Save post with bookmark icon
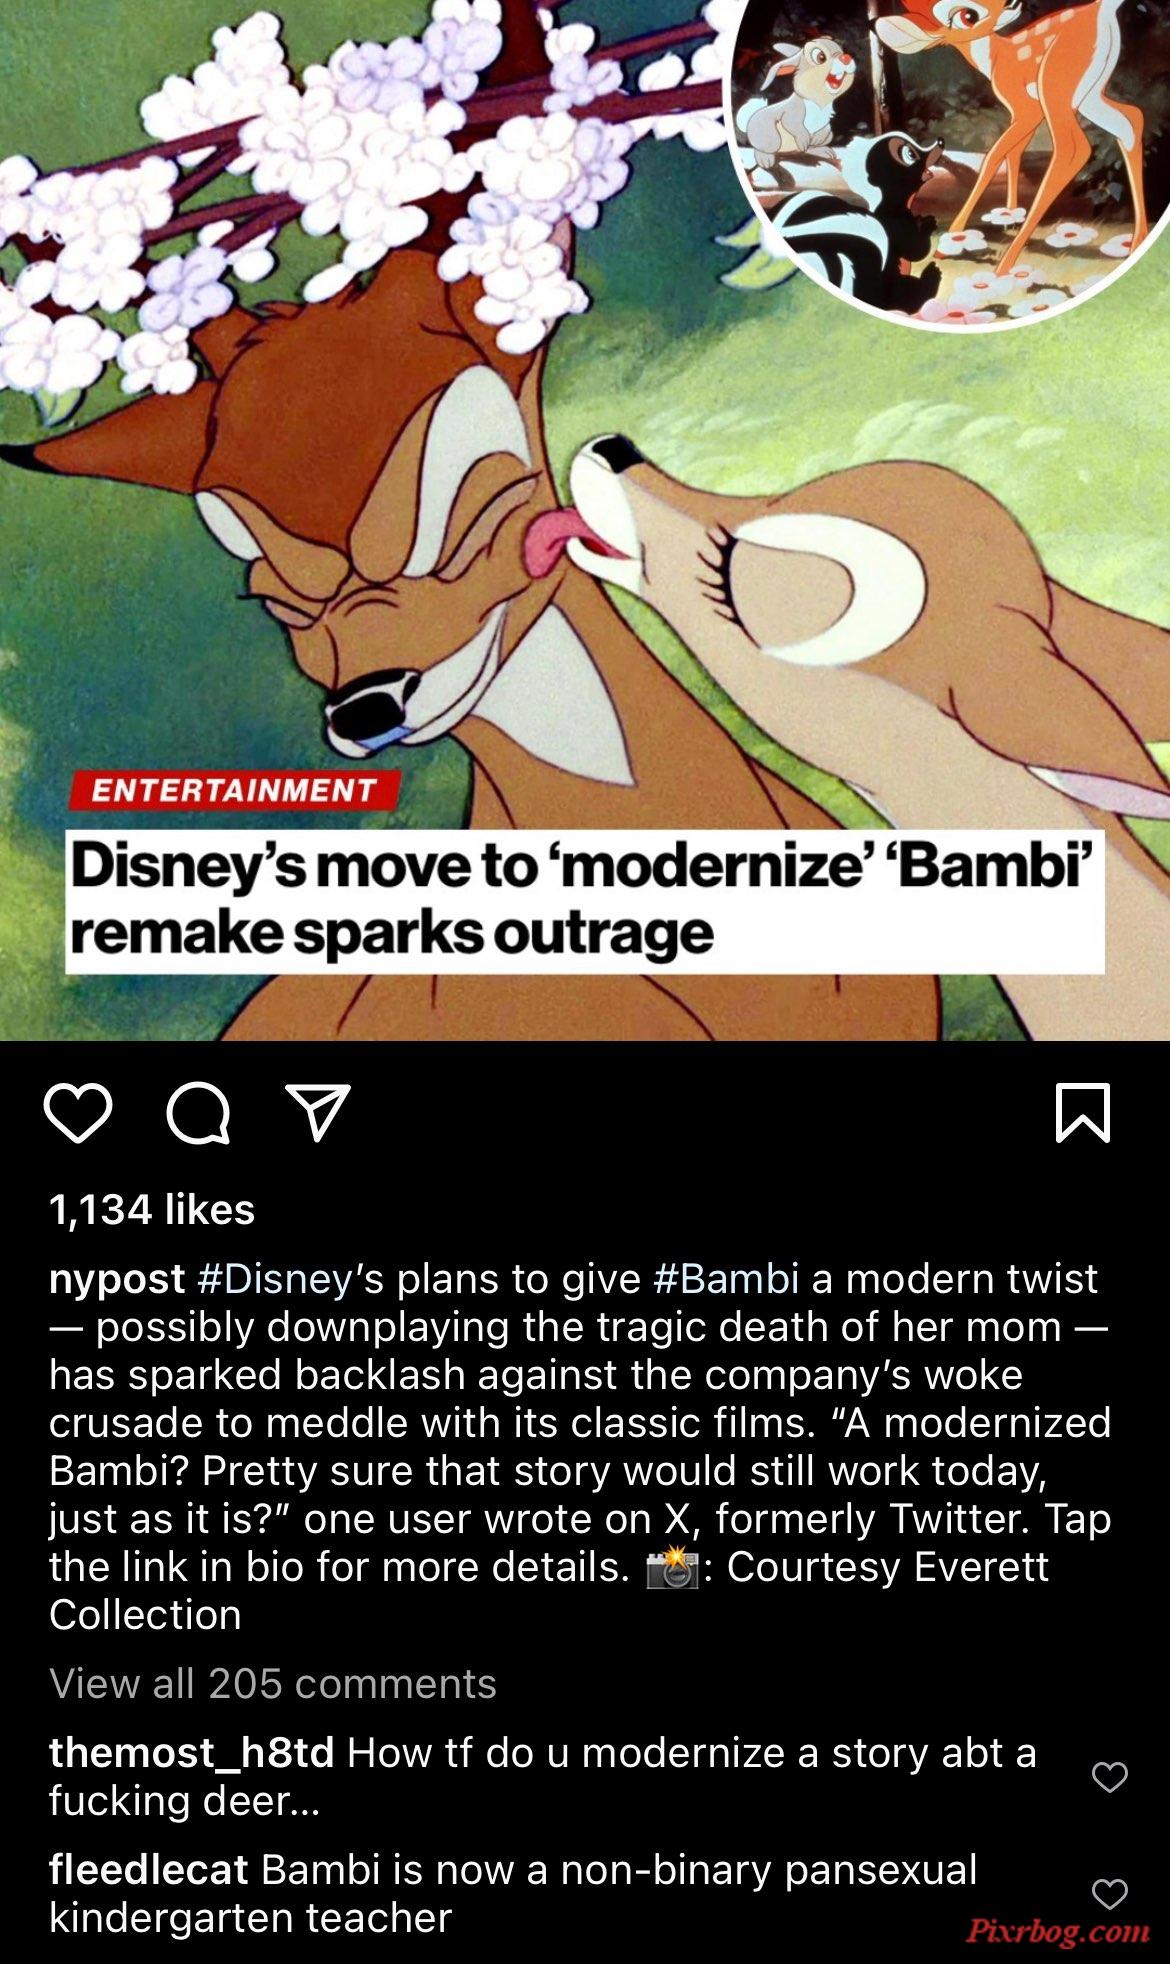 coord(1083,1112)
